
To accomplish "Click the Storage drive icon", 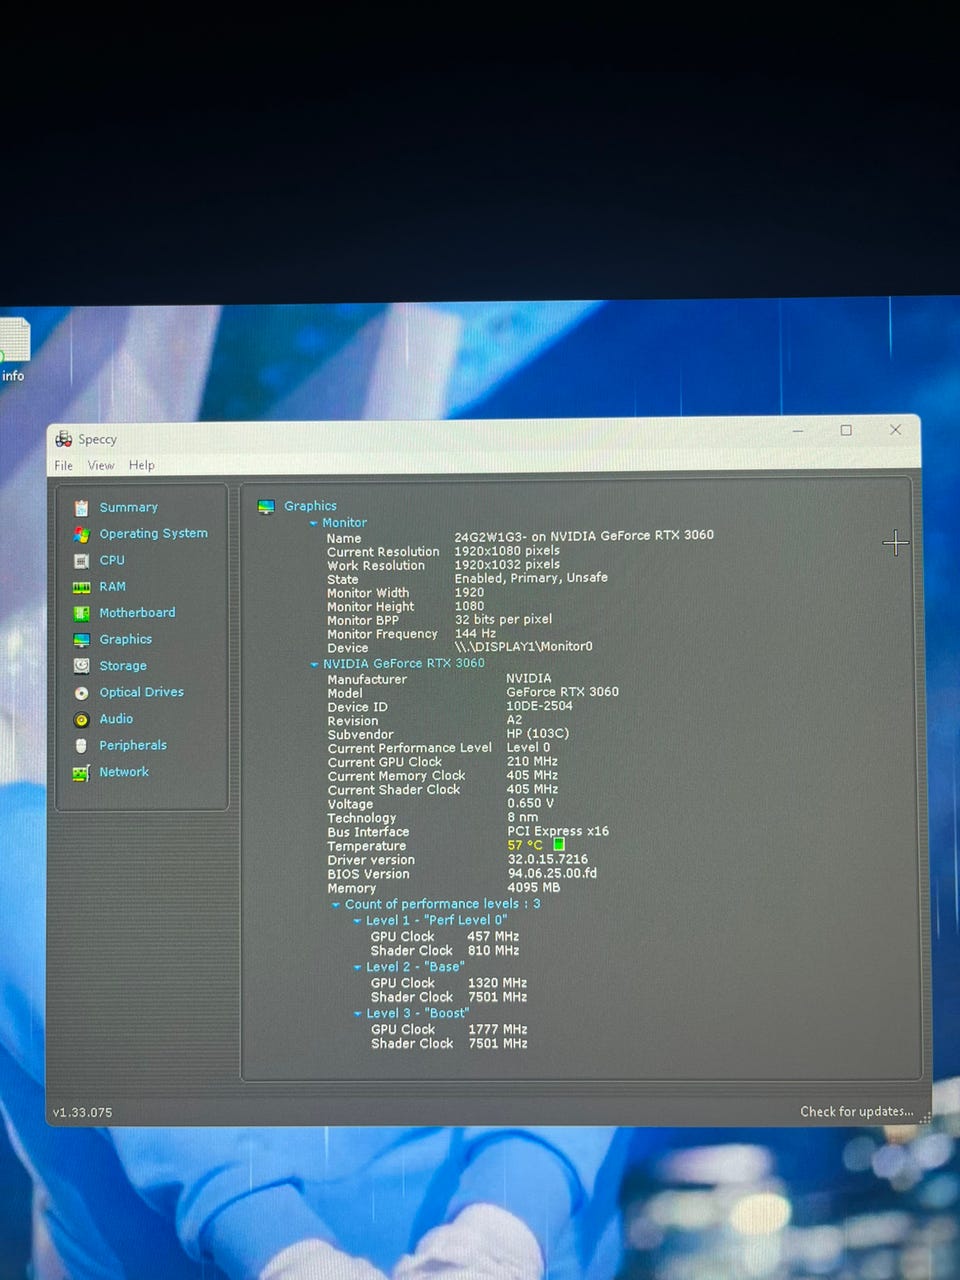I will click(x=81, y=666).
